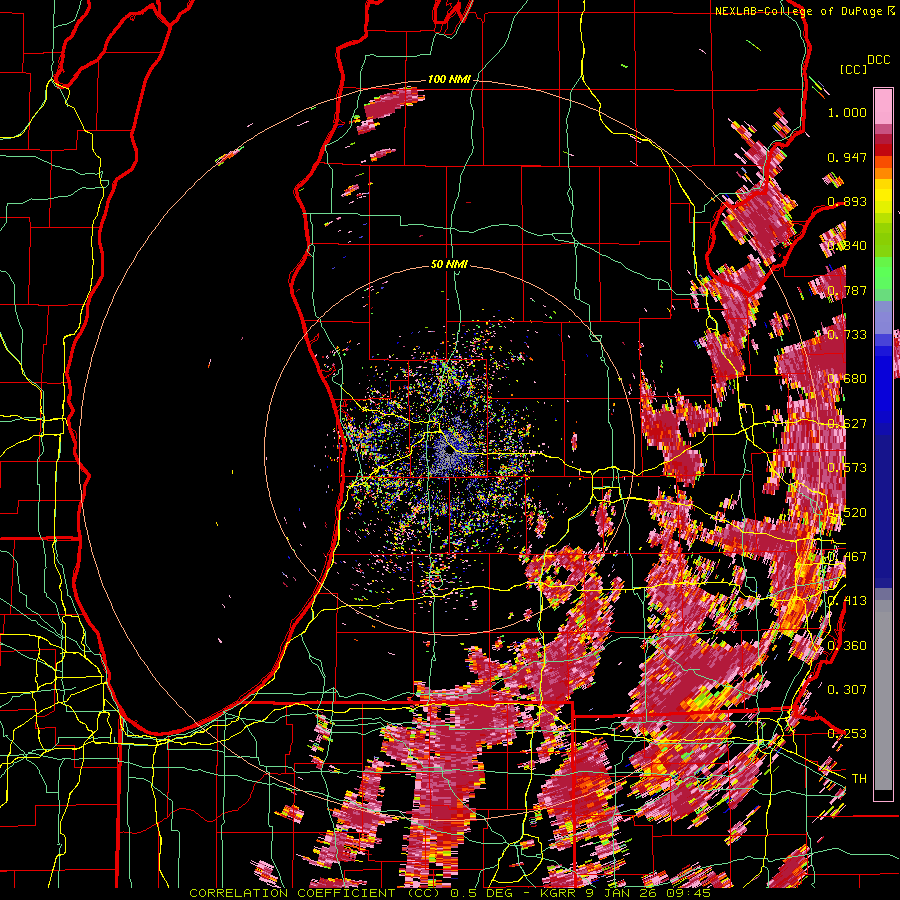This screenshot has height=900, width=900.
Task: Click the 1.000 value on the color scale
Action: (x=847, y=112)
